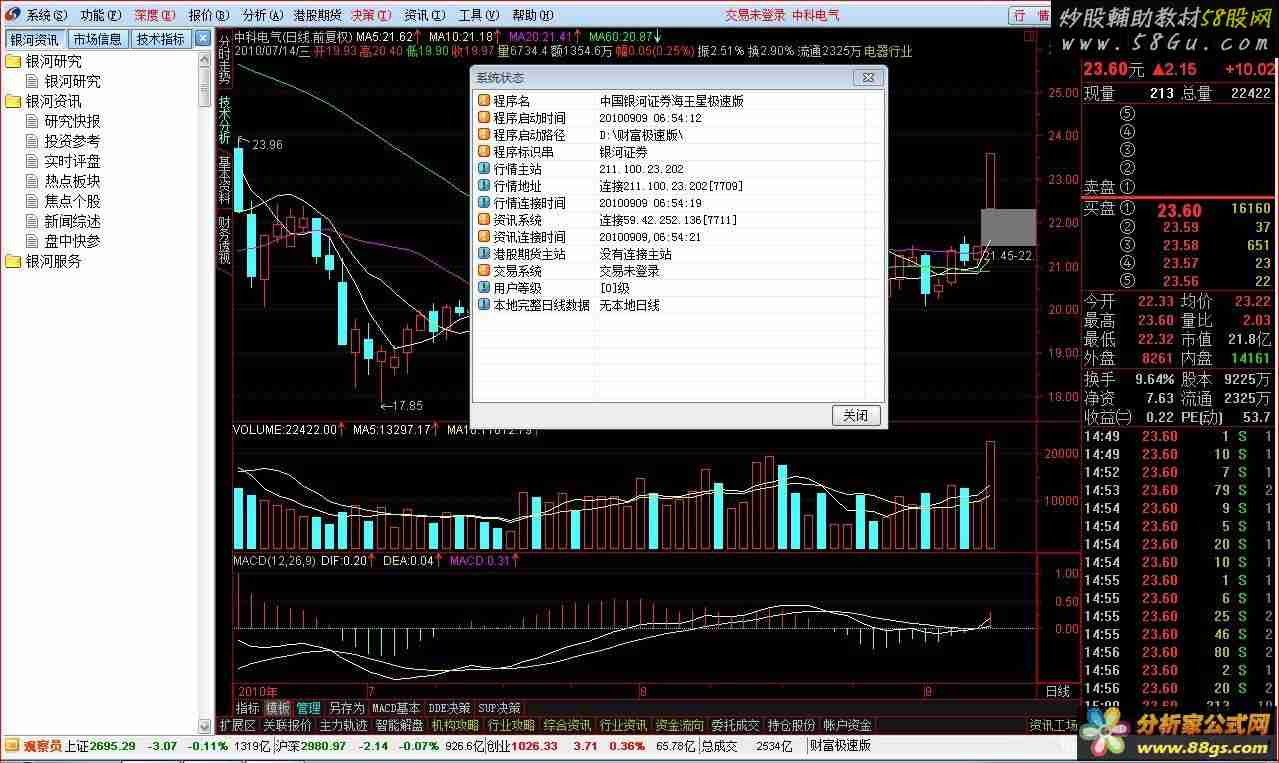Open 实时评盘 document
The width and height of the screenshot is (1279, 763).
tap(72, 161)
